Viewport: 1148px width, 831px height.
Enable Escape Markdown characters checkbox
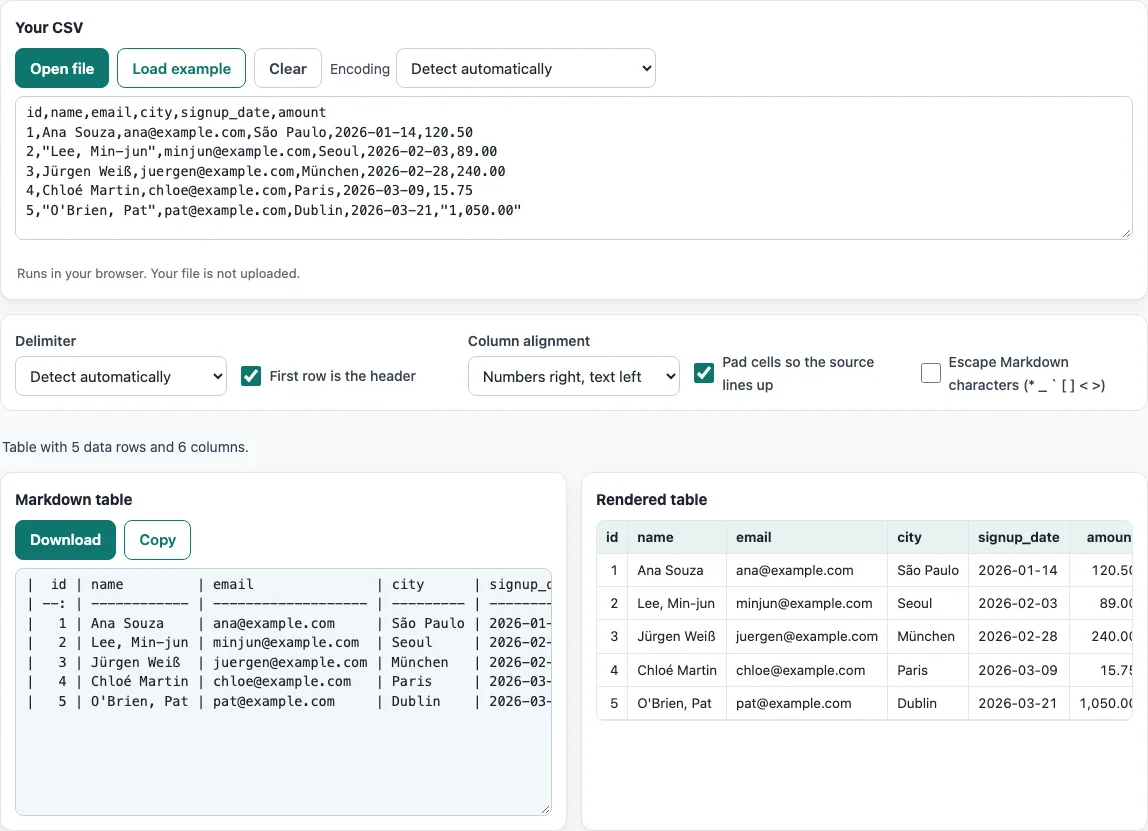(x=931, y=373)
